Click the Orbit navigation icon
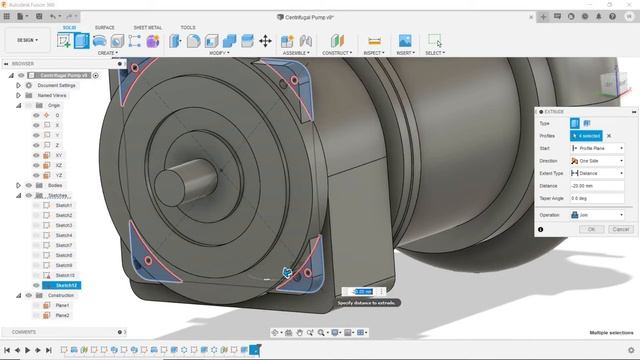640x360 pixels. (276, 333)
